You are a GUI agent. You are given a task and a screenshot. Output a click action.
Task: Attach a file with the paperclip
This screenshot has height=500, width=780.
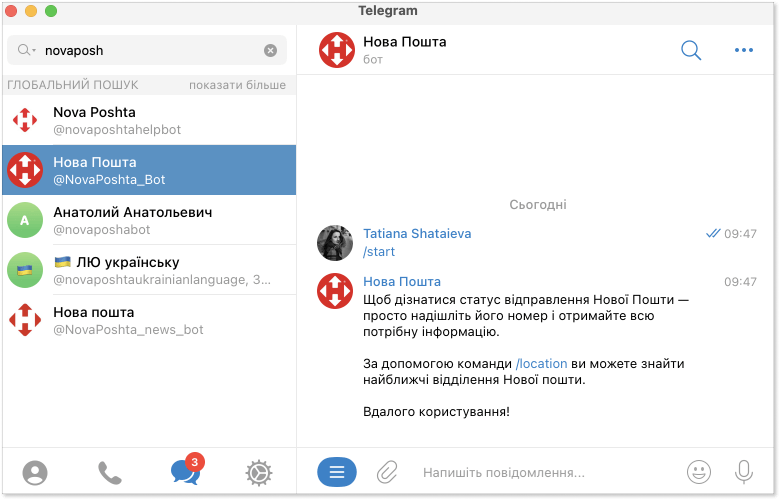[387, 472]
